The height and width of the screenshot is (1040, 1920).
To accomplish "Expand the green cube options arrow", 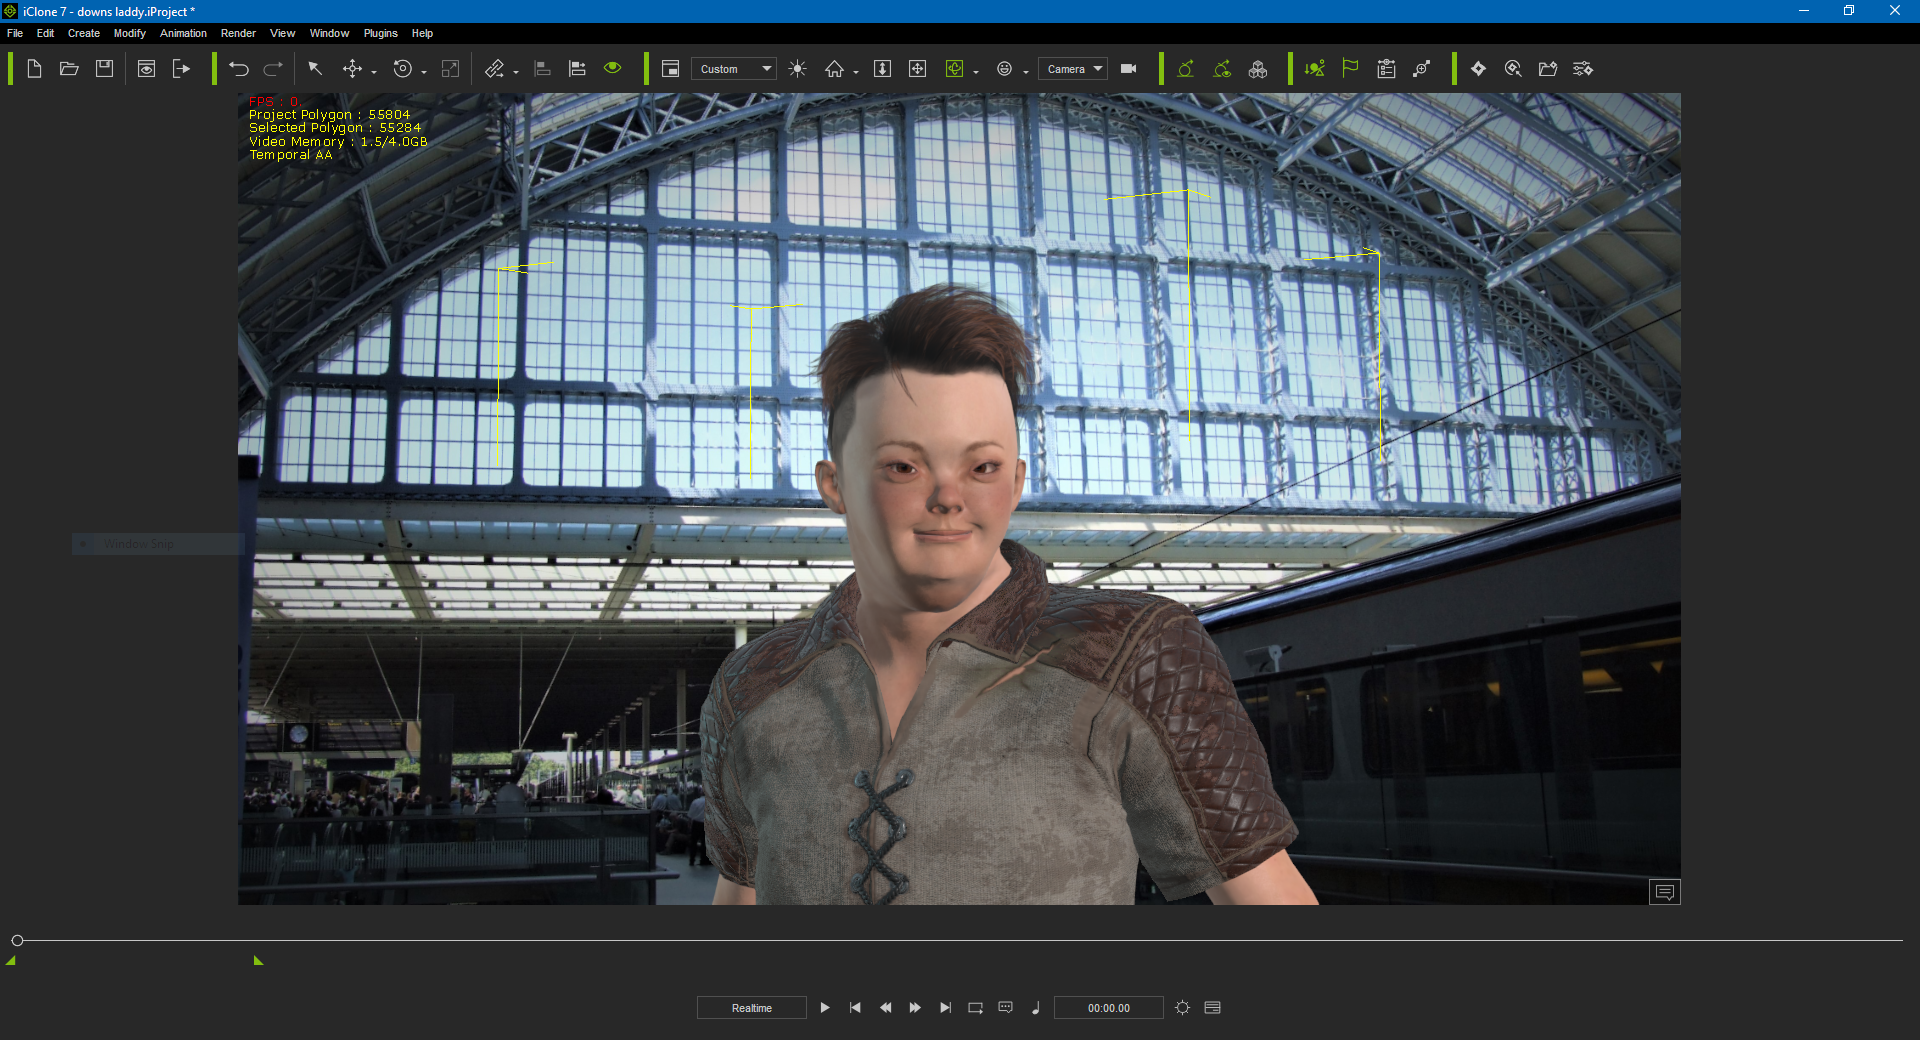I will click(976, 72).
